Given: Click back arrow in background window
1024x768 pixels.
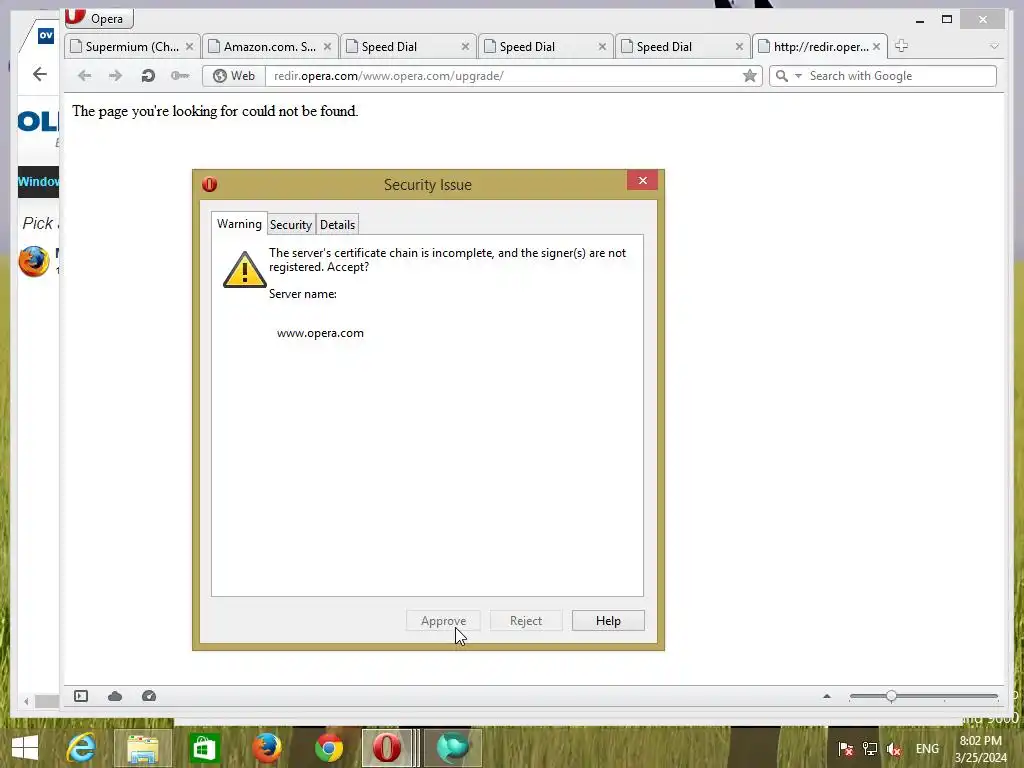Looking at the screenshot, I should [40, 74].
